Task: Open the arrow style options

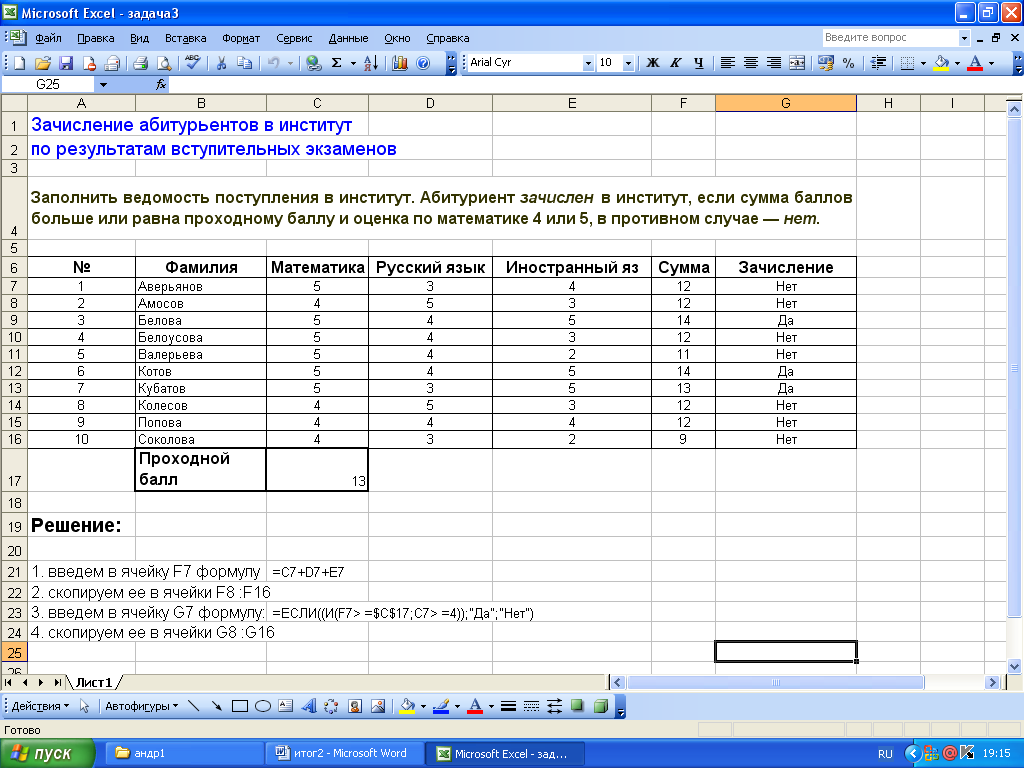Action: point(554,706)
